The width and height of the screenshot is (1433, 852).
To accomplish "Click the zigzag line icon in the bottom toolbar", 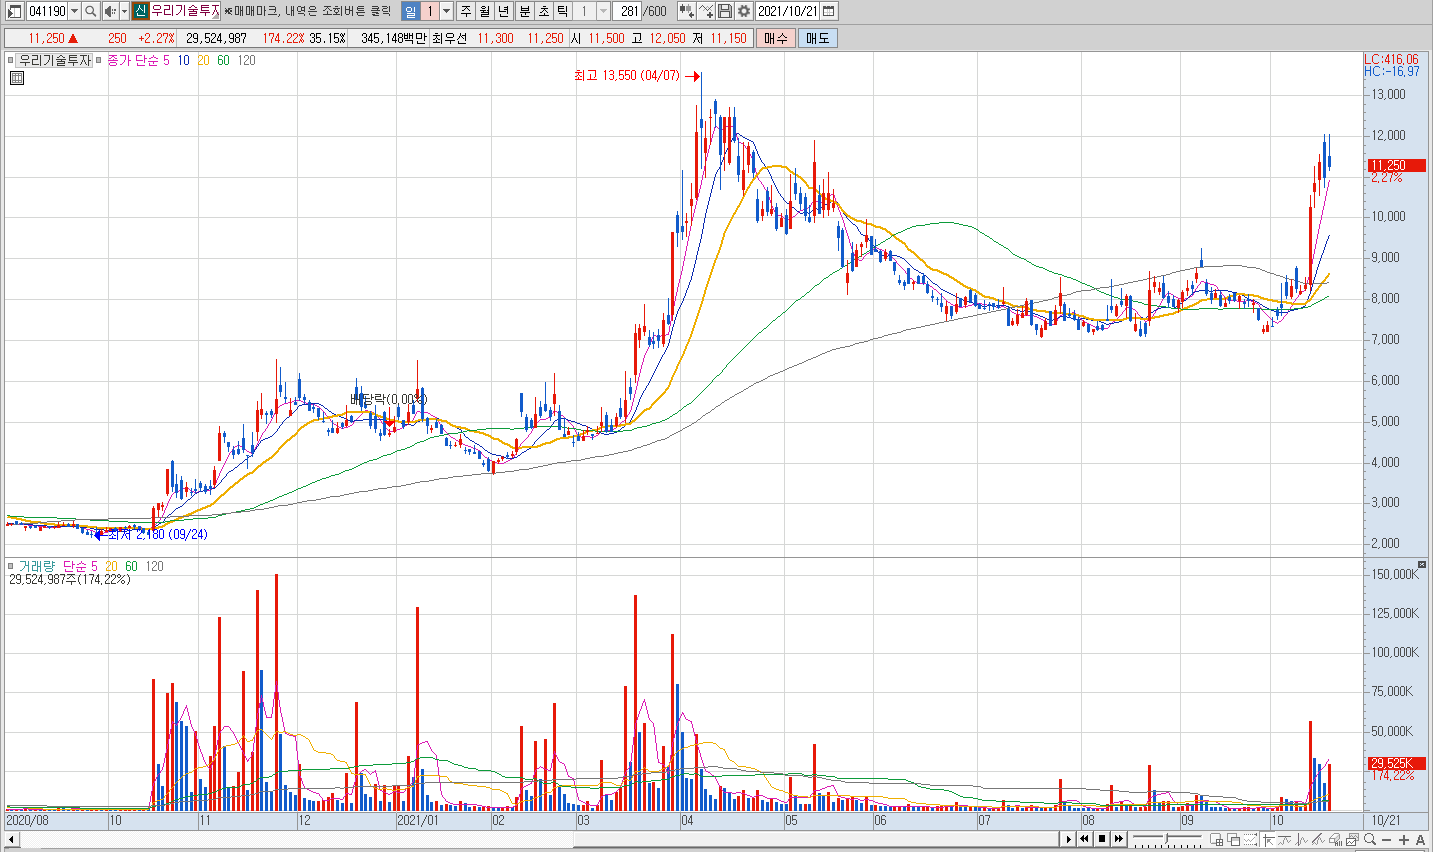I will 1301,839.
